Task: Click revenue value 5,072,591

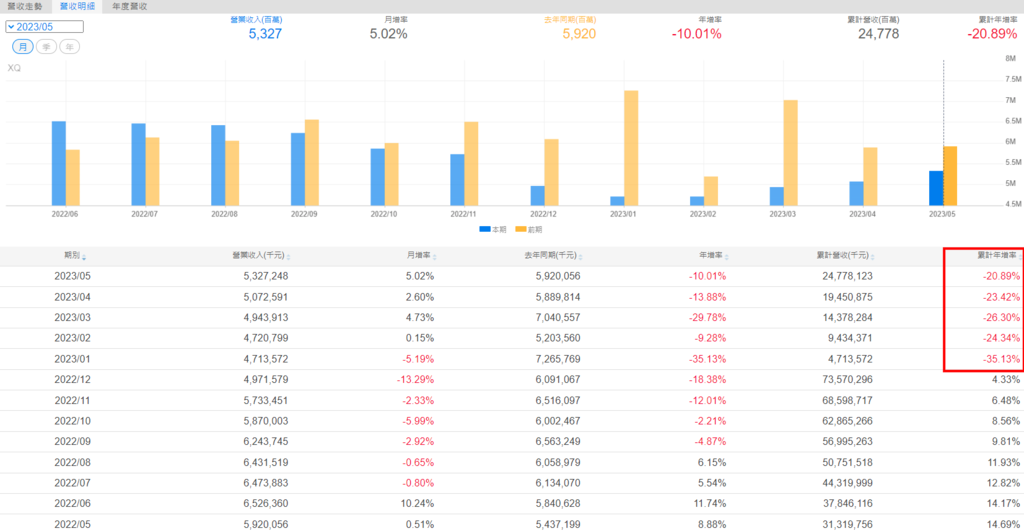Action: coord(266,297)
